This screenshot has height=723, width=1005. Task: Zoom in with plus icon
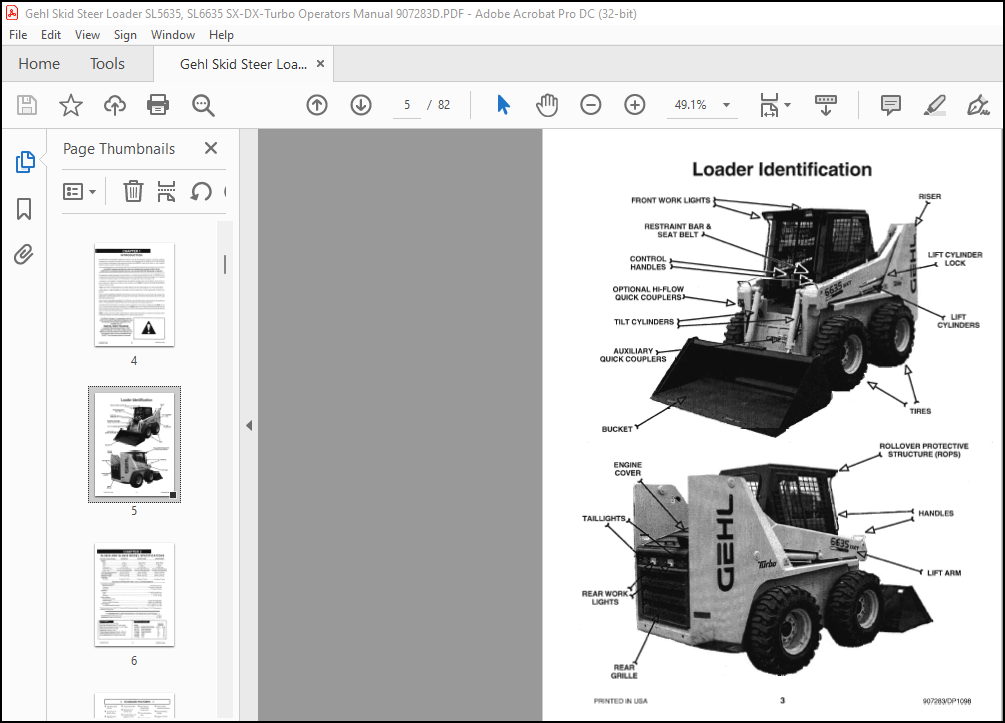635,105
